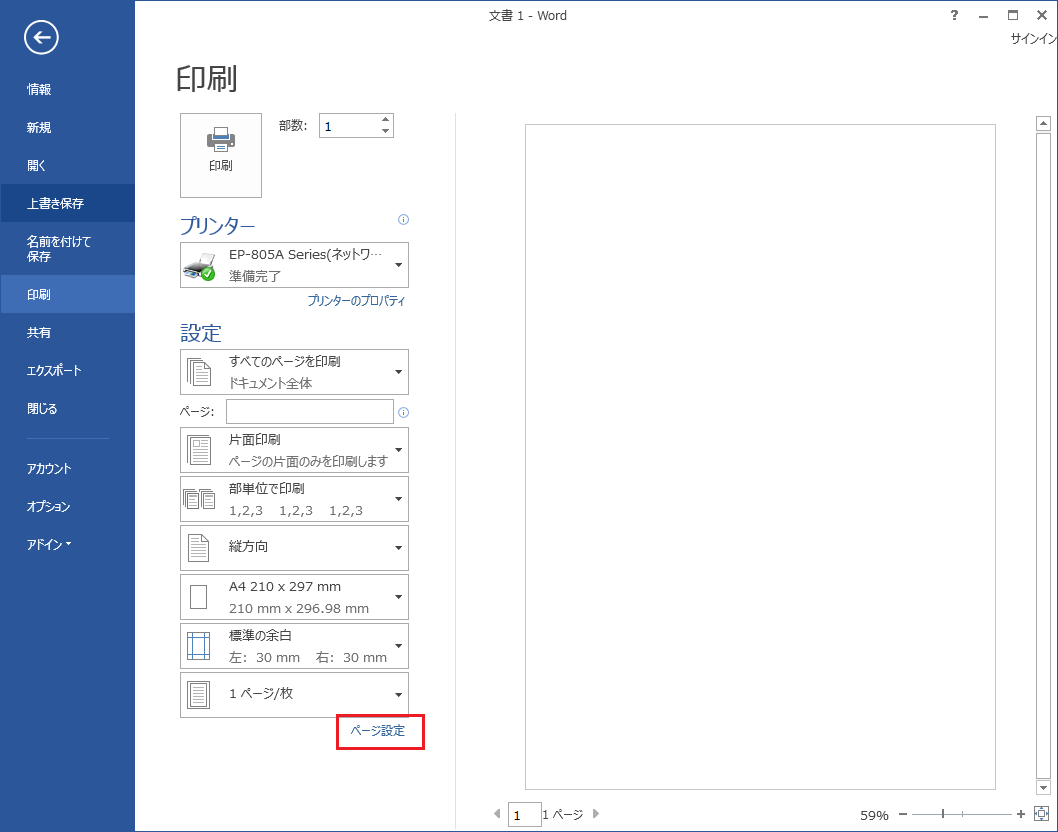1058x832 pixels.
Task: Click the zoom in plus icon
Action: click(x=1021, y=814)
